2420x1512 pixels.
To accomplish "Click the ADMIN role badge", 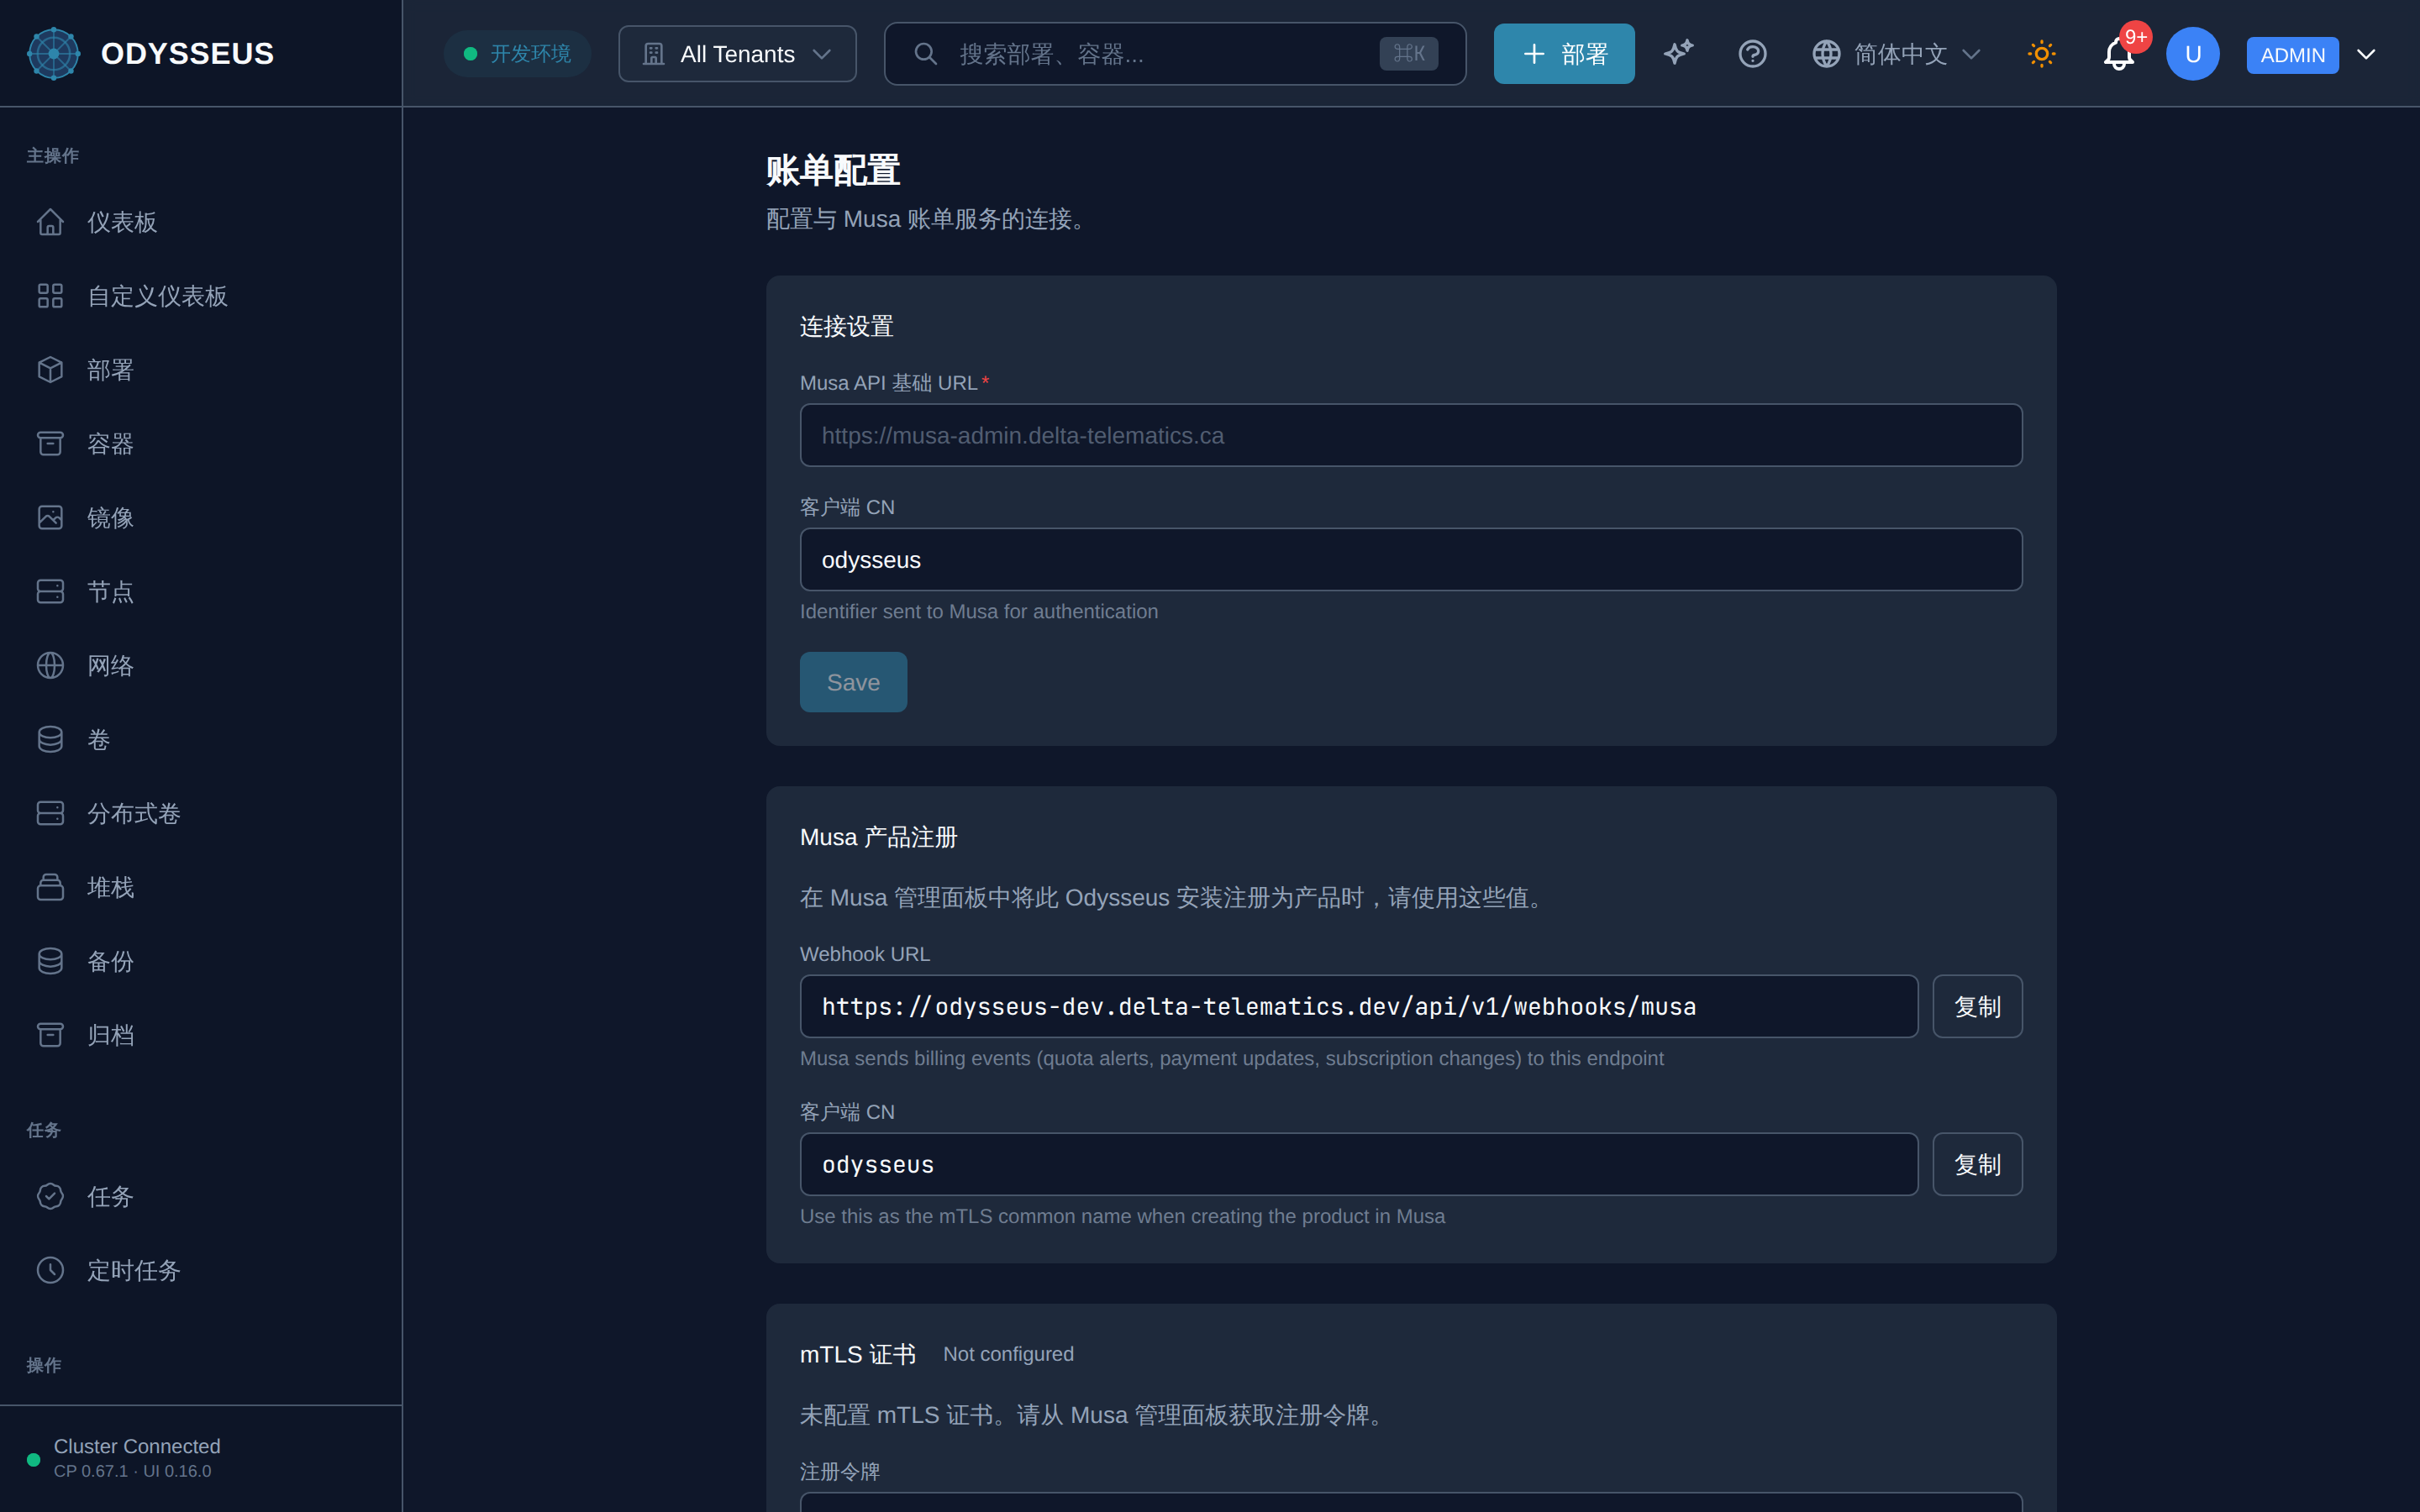I will [x=2292, y=55].
